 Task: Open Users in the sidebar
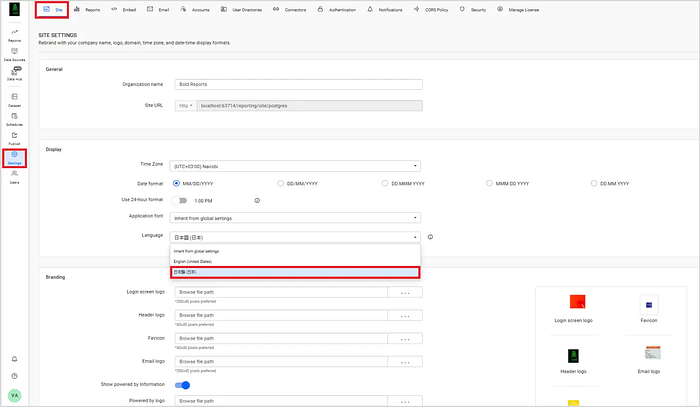pyautogui.click(x=14, y=177)
